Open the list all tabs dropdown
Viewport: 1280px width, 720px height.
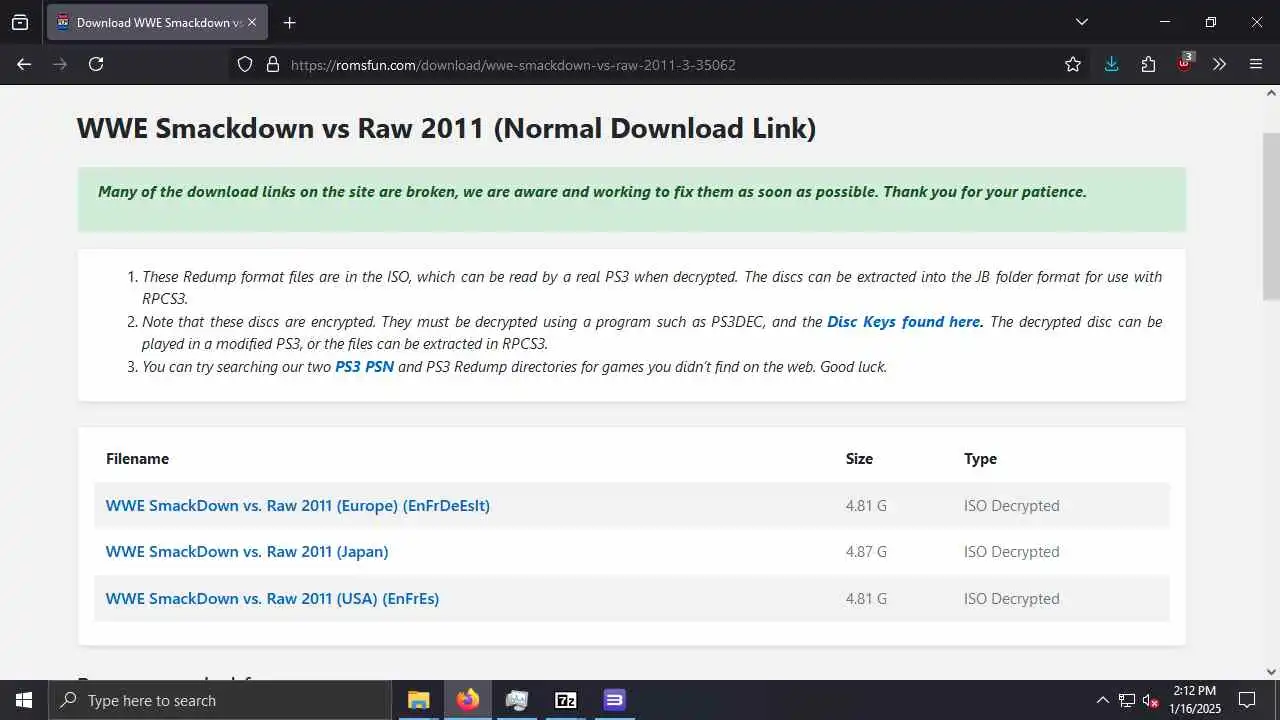point(1081,22)
